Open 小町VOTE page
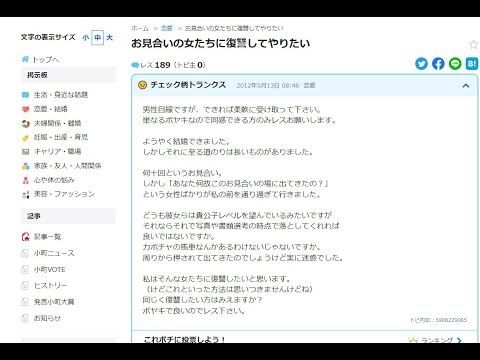480x360 pixels. [49, 269]
